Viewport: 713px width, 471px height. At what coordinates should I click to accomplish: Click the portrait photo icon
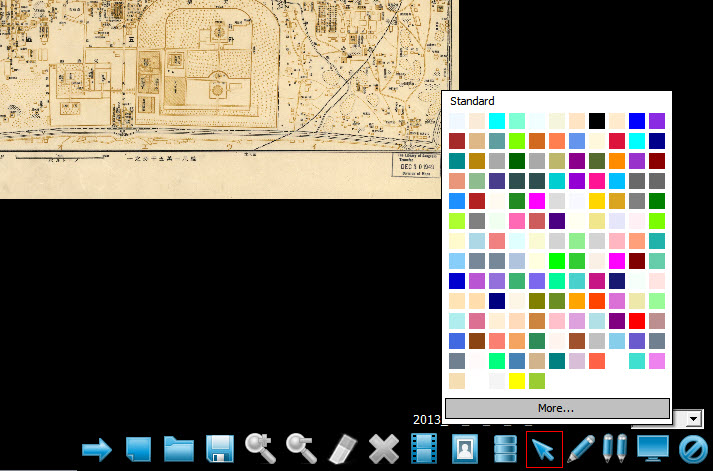(464, 449)
